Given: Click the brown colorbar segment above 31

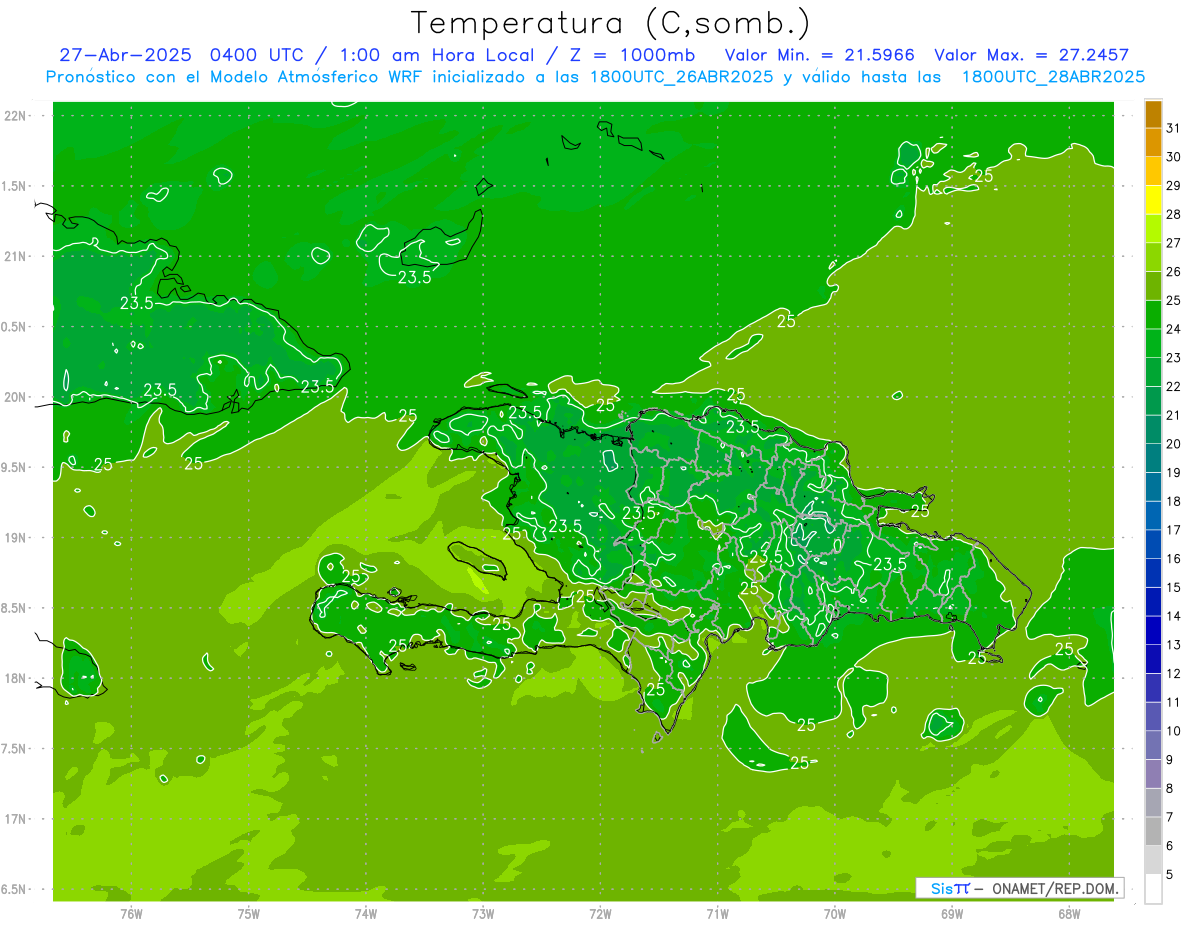Looking at the screenshot, I should [x=1153, y=115].
